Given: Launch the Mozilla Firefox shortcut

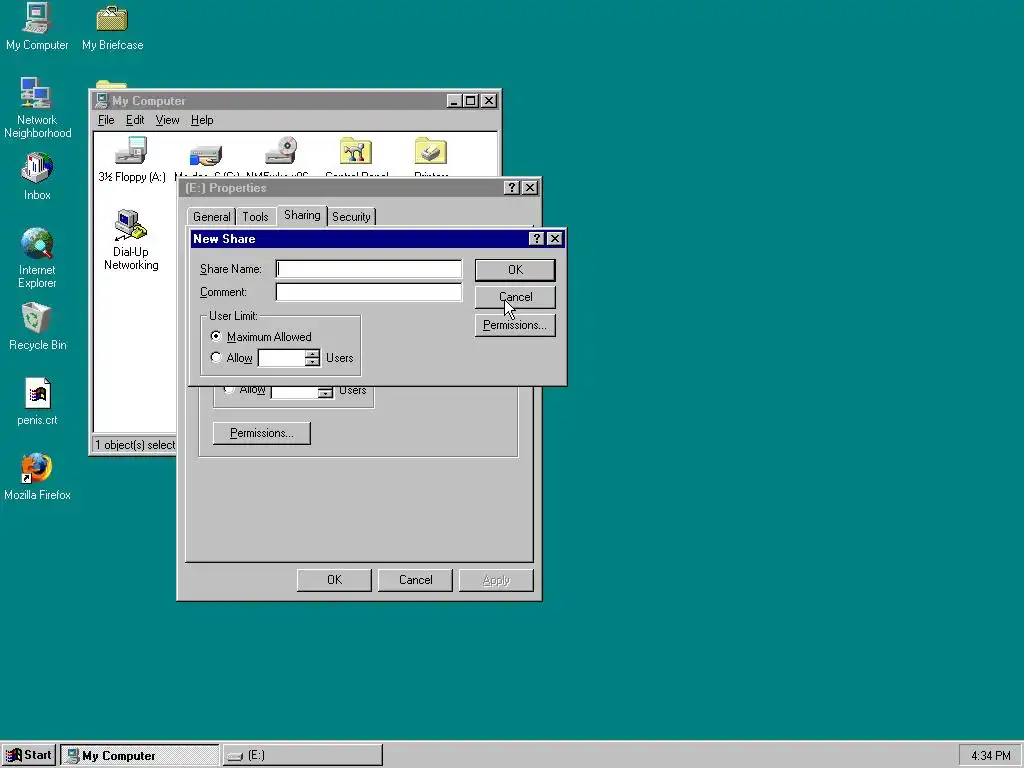Looking at the screenshot, I should pos(37,477).
